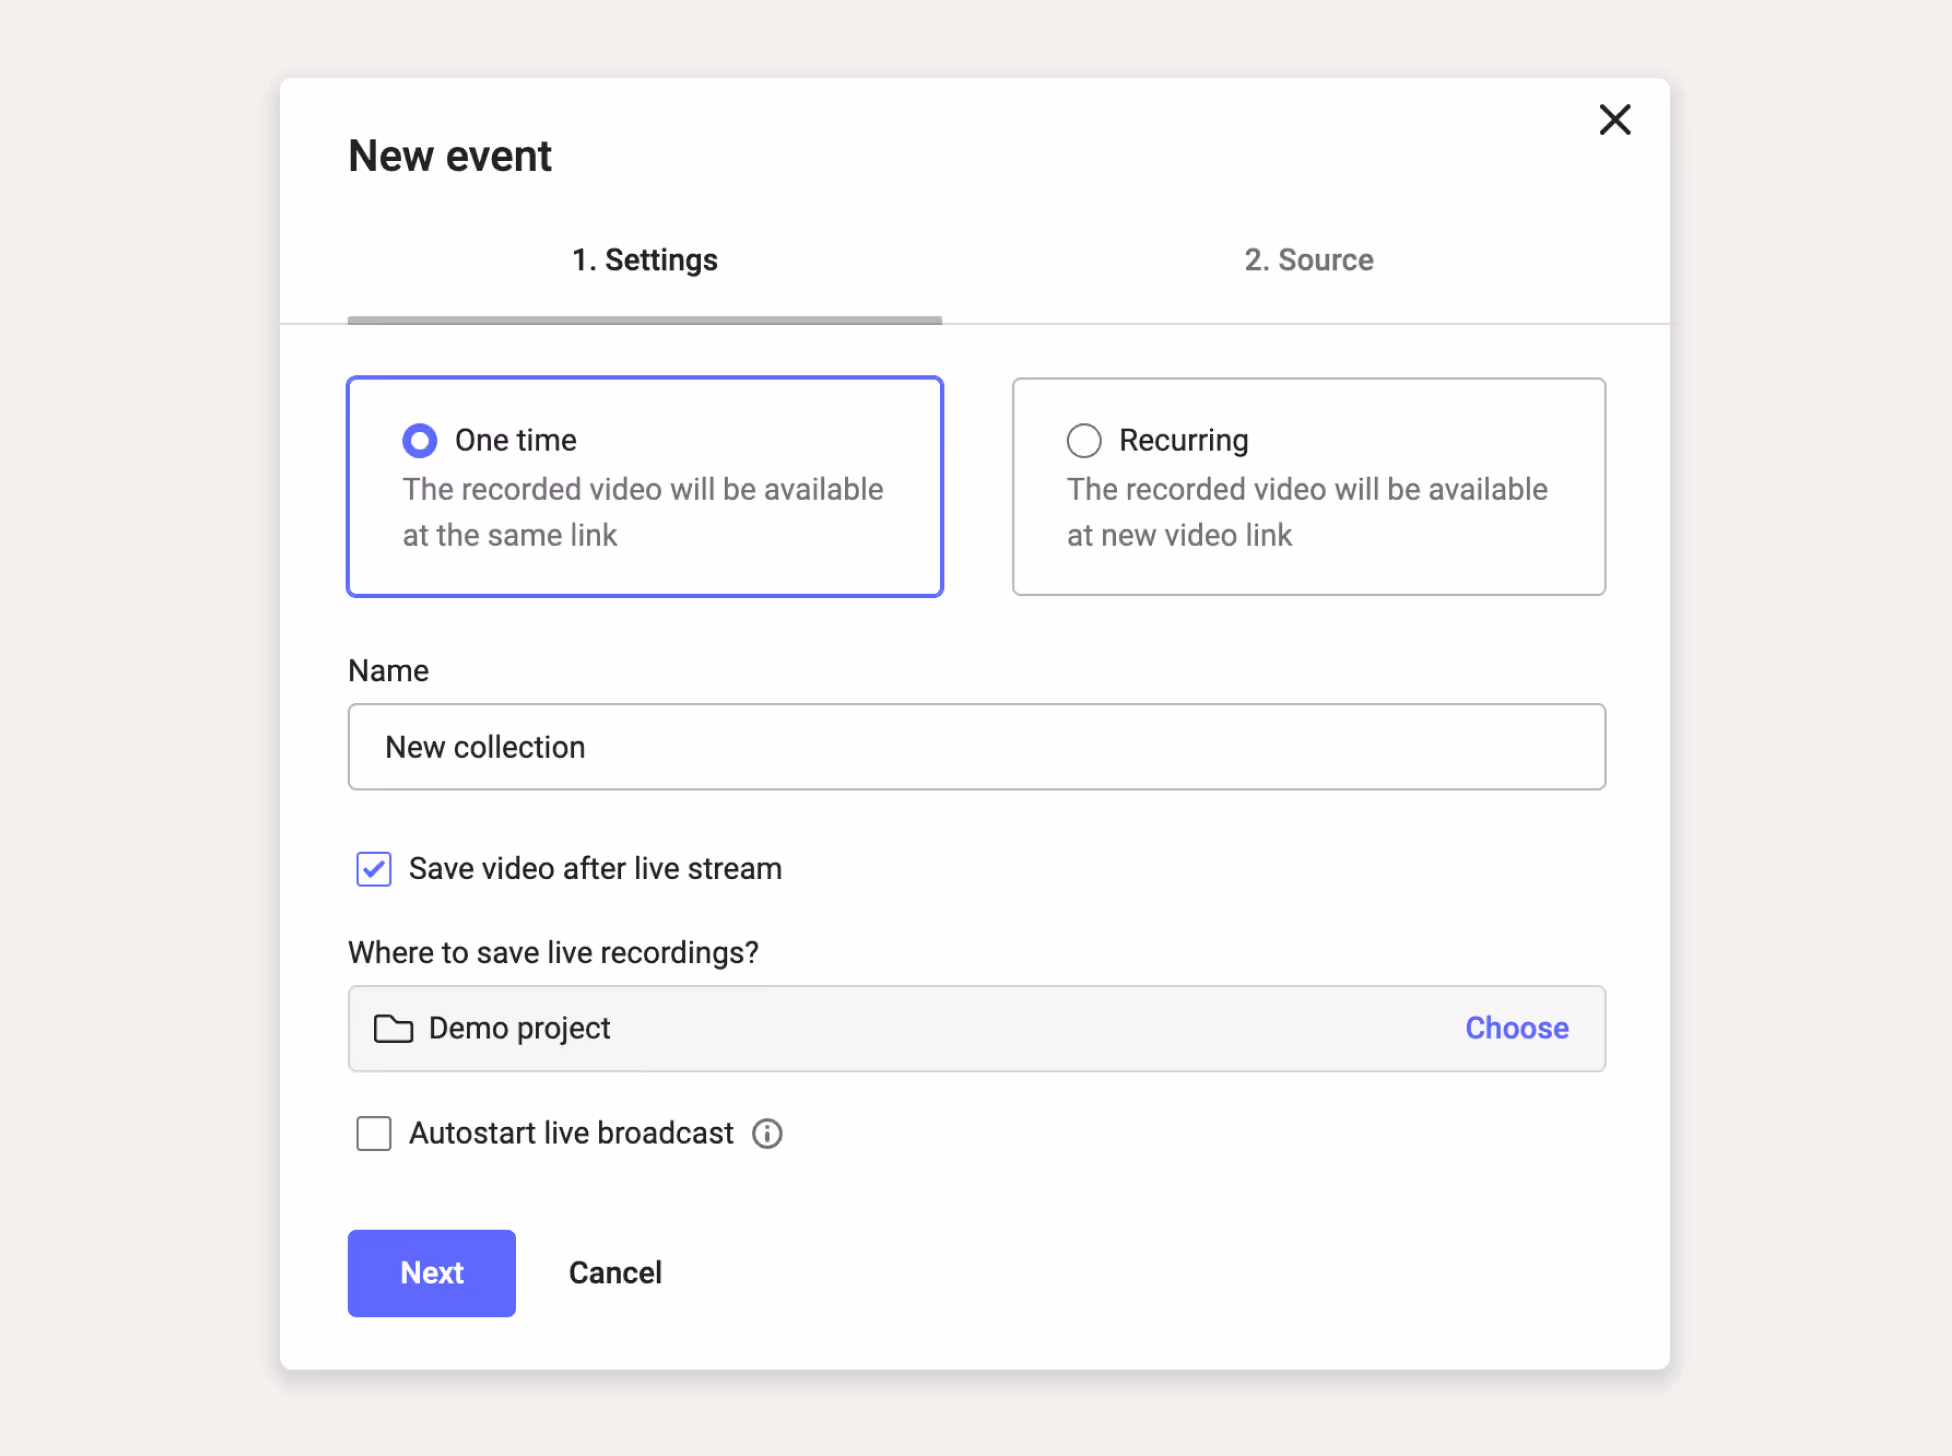Click the Save video after live stream label

point(595,869)
